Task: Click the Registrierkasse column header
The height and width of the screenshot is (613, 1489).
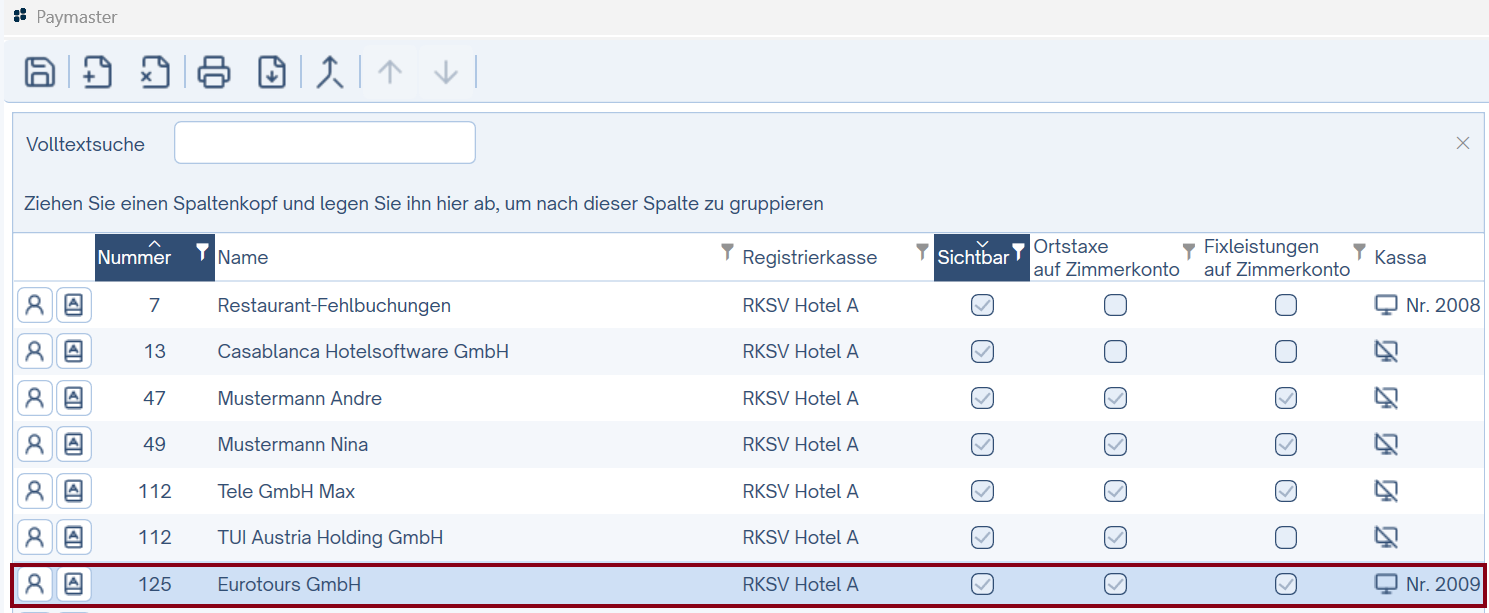Action: click(810, 257)
